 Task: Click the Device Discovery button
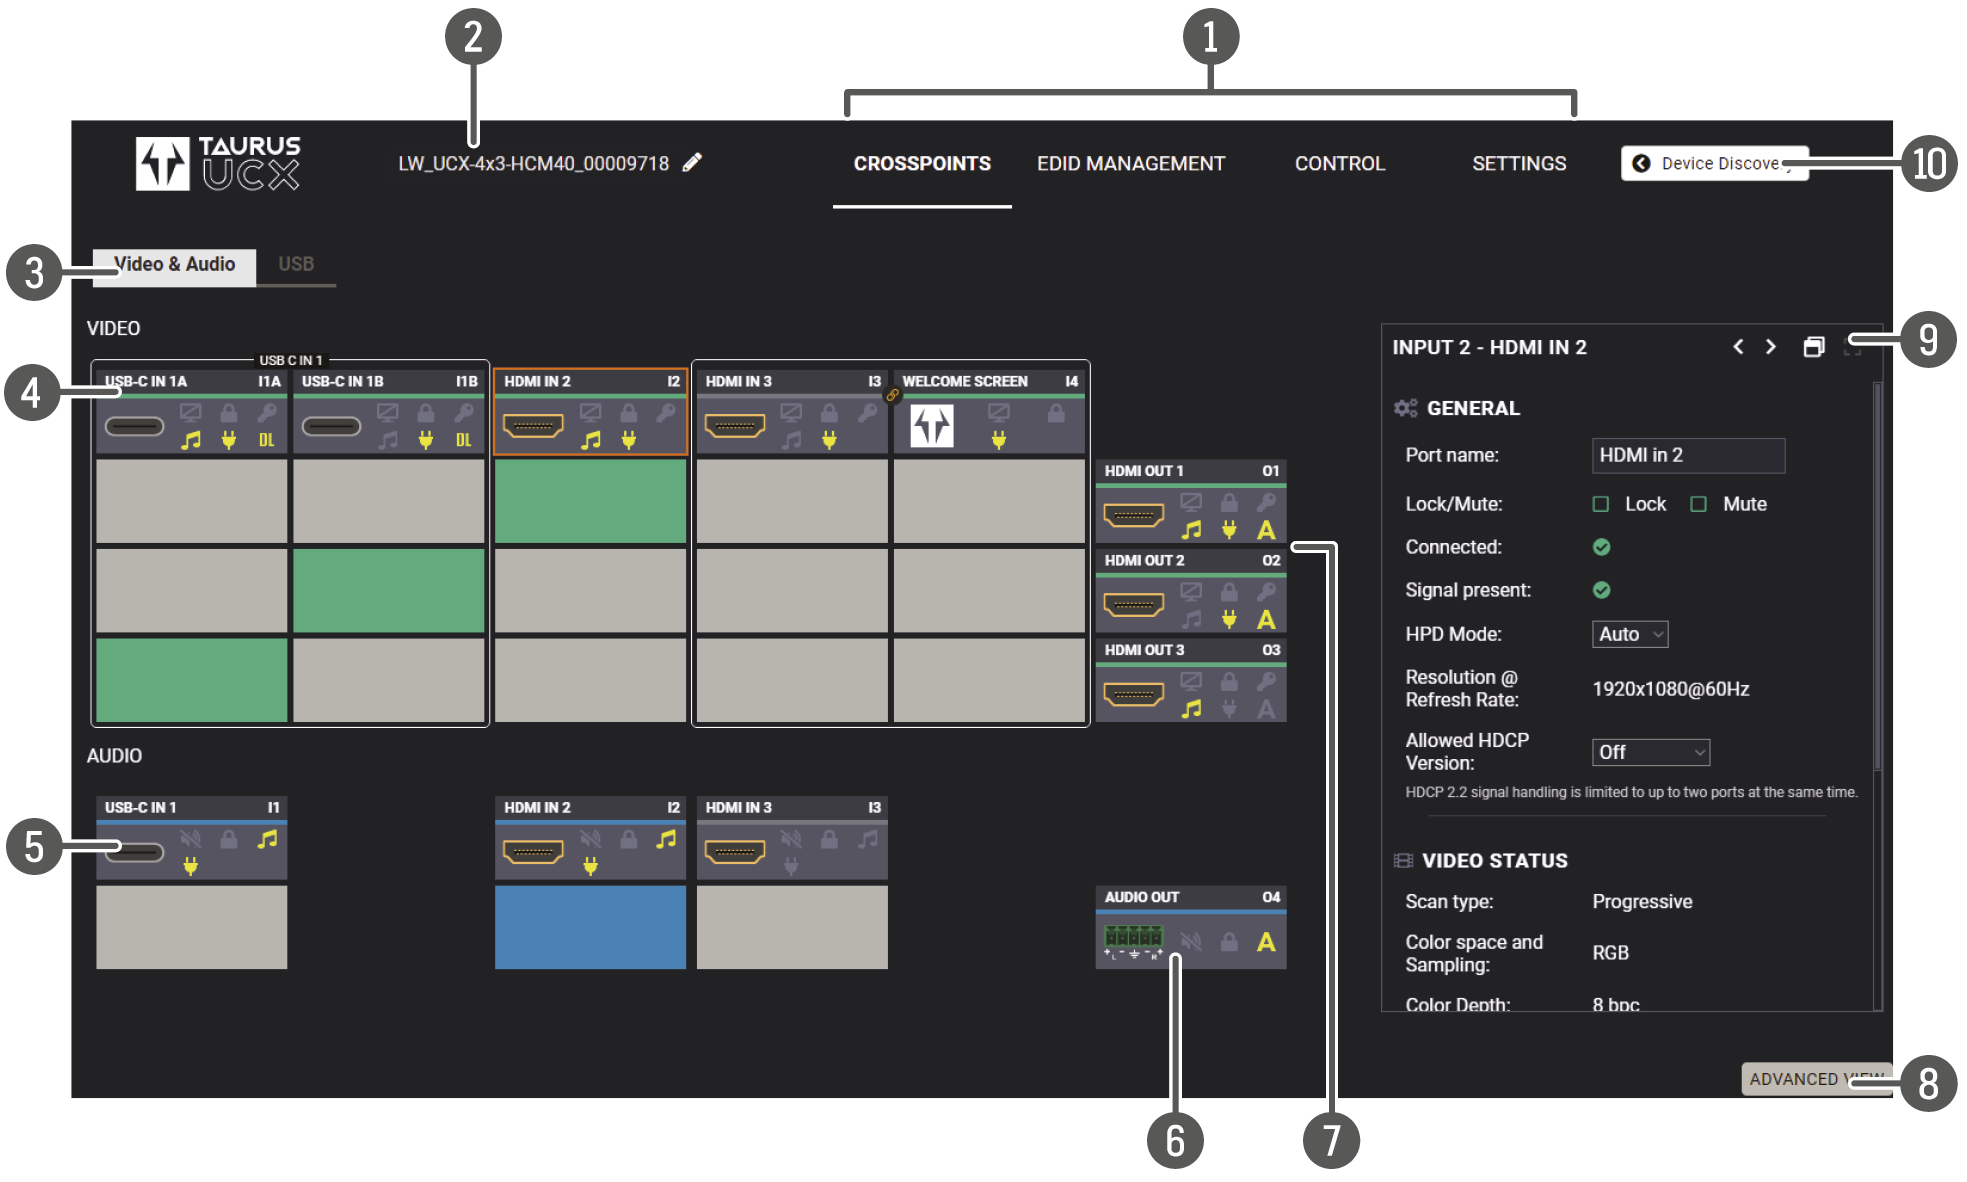click(1713, 163)
